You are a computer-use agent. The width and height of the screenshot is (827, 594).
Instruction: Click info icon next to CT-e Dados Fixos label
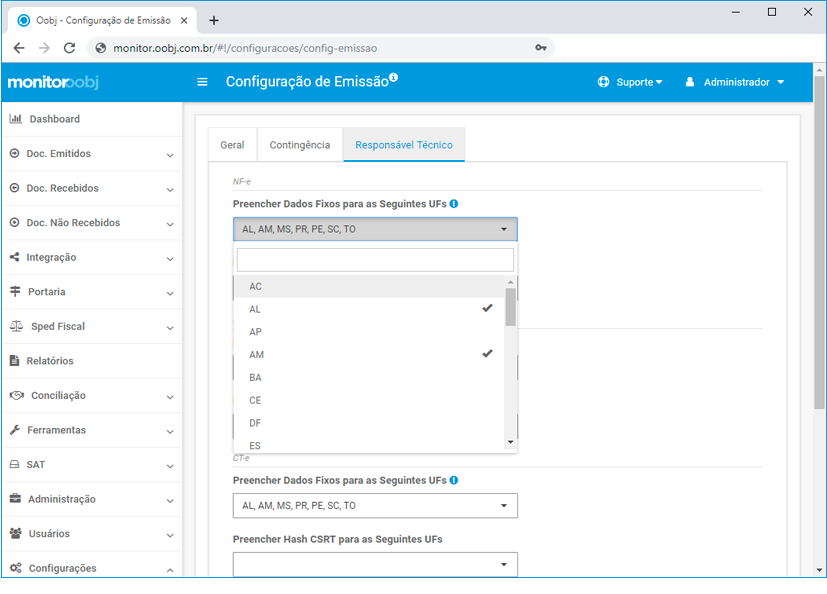coord(454,480)
